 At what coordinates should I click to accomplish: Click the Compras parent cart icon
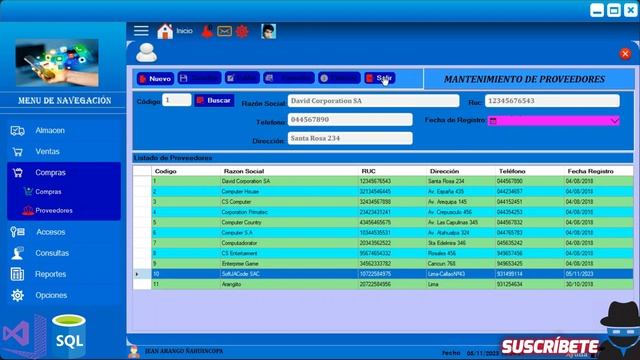click(18, 173)
